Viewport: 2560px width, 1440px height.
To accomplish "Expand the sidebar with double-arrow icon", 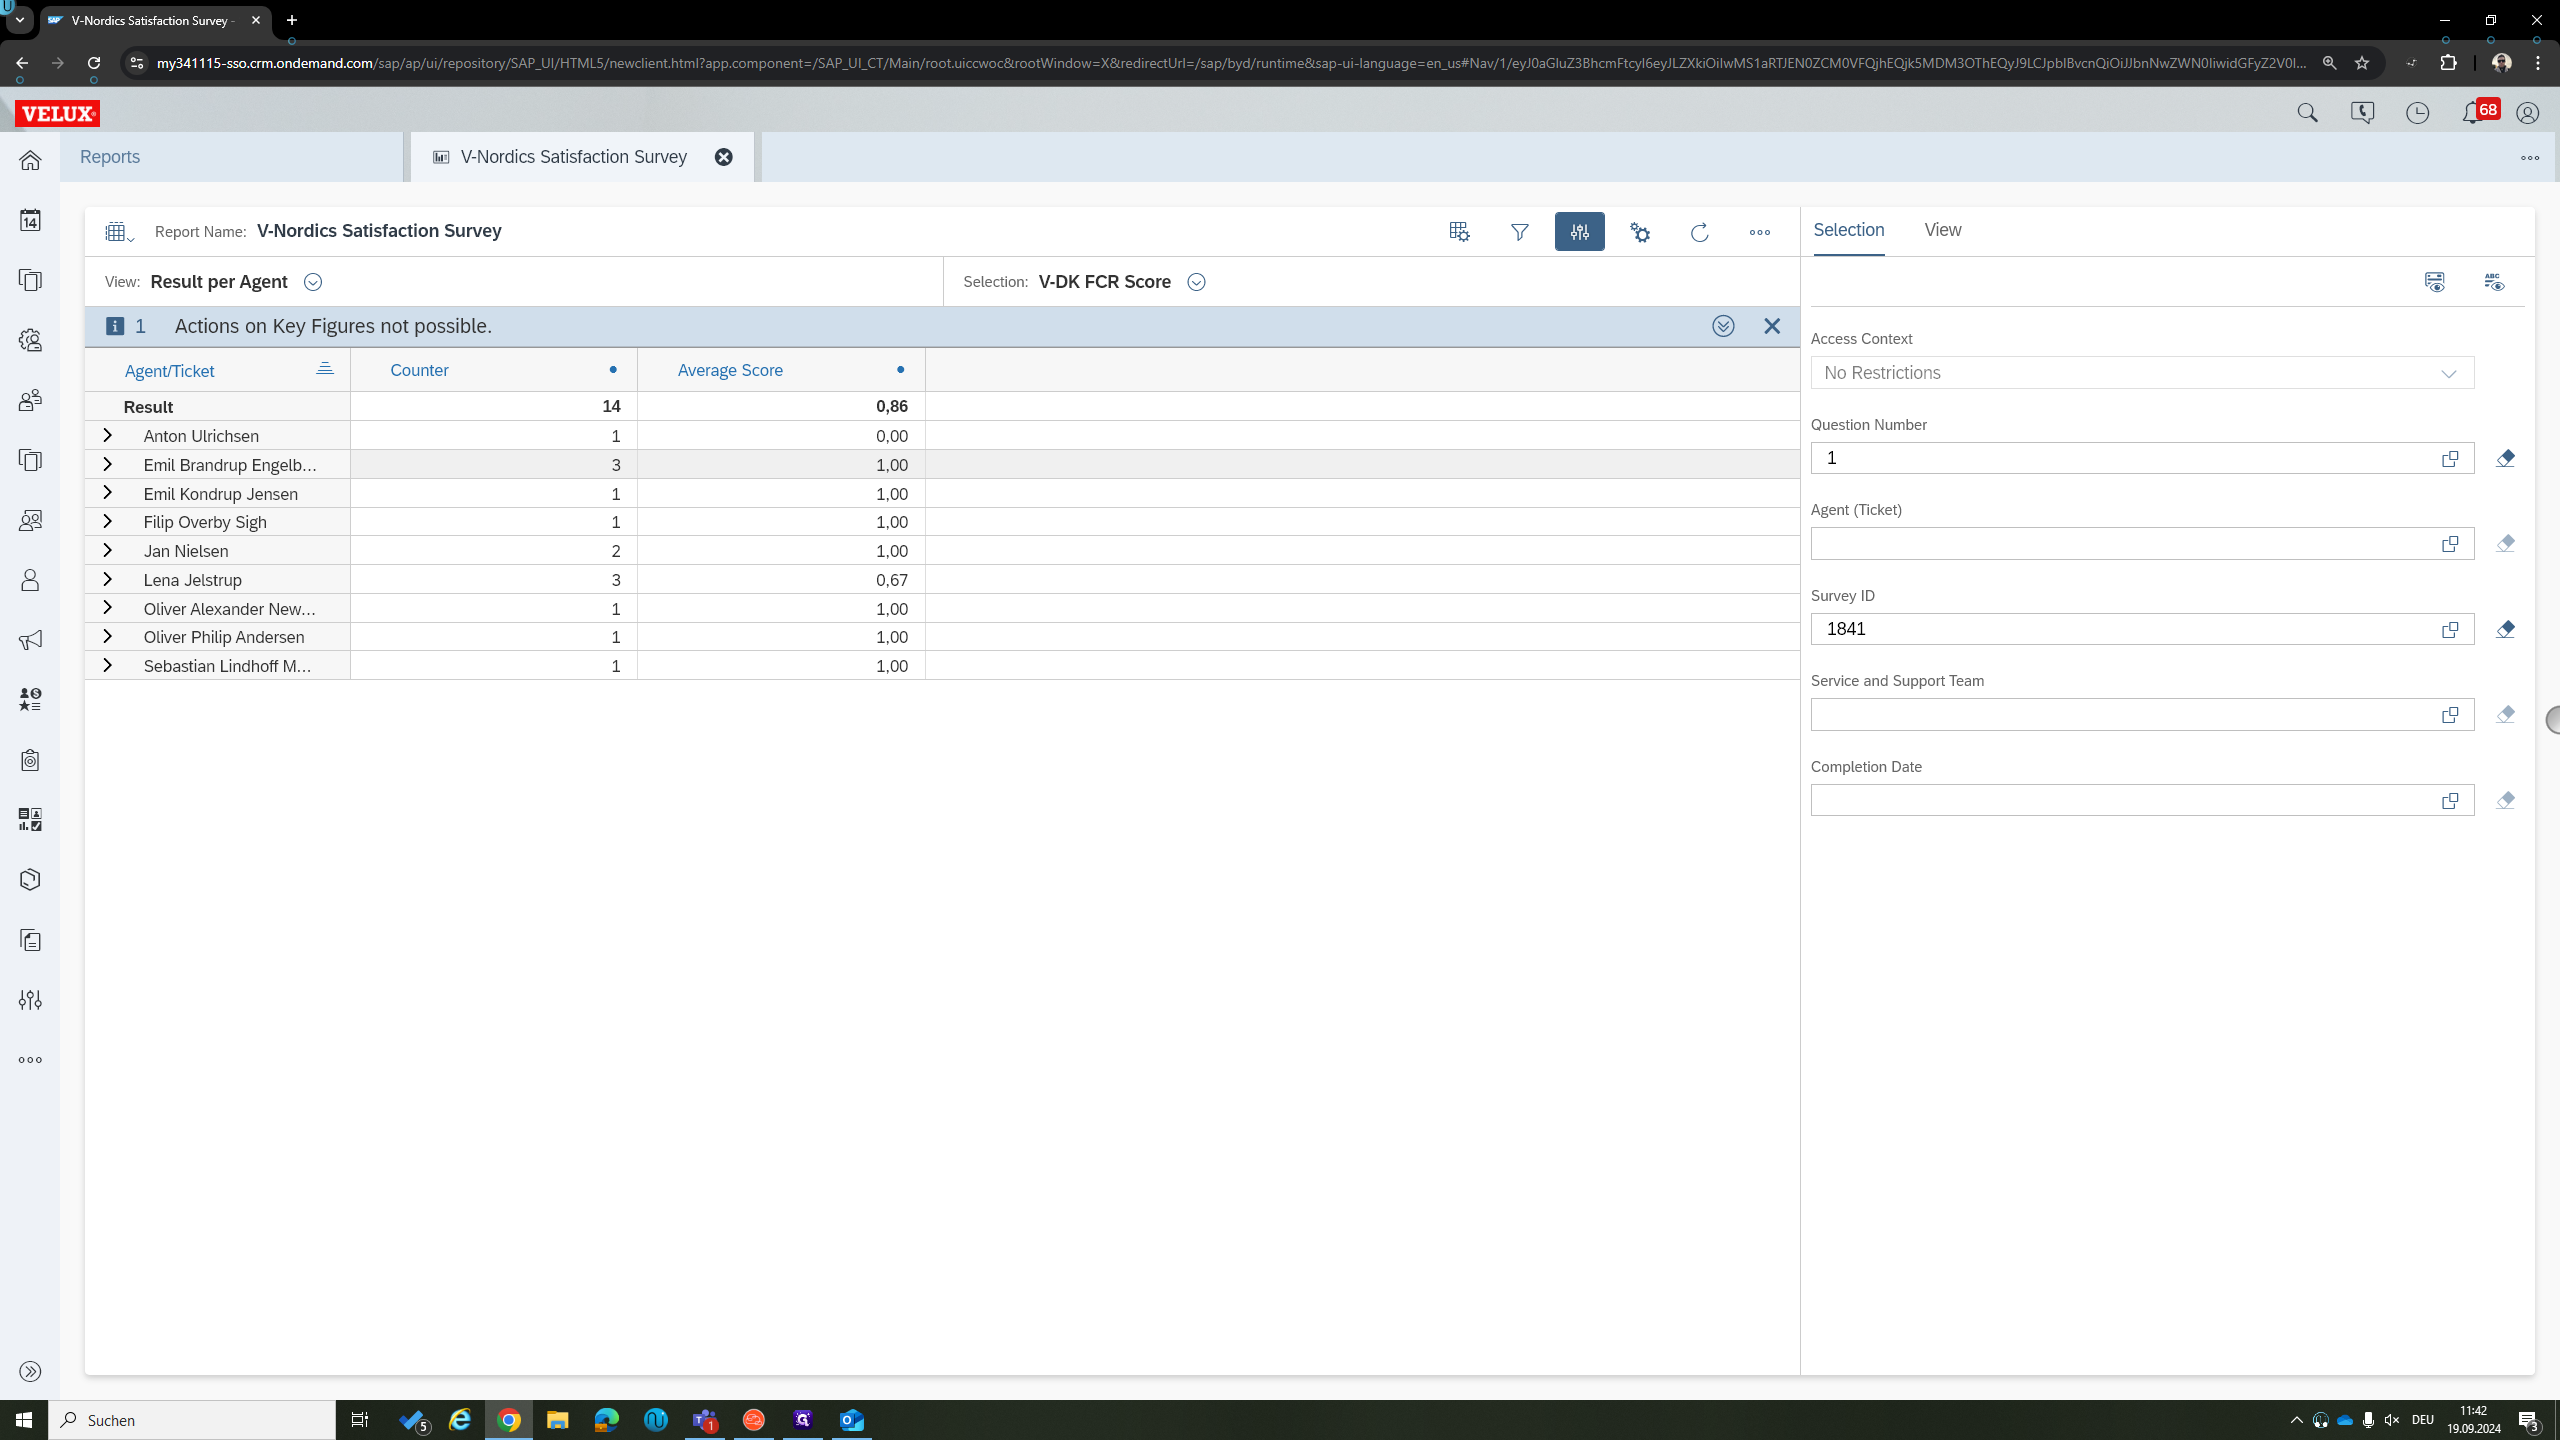I will [30, 1371].
